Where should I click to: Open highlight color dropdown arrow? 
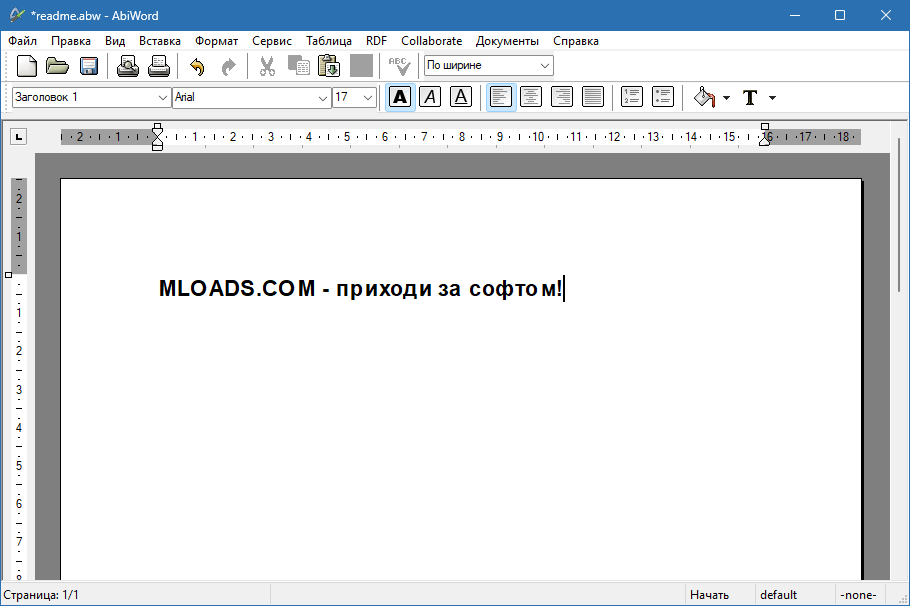pyautogui.click(x=727, y=98)
